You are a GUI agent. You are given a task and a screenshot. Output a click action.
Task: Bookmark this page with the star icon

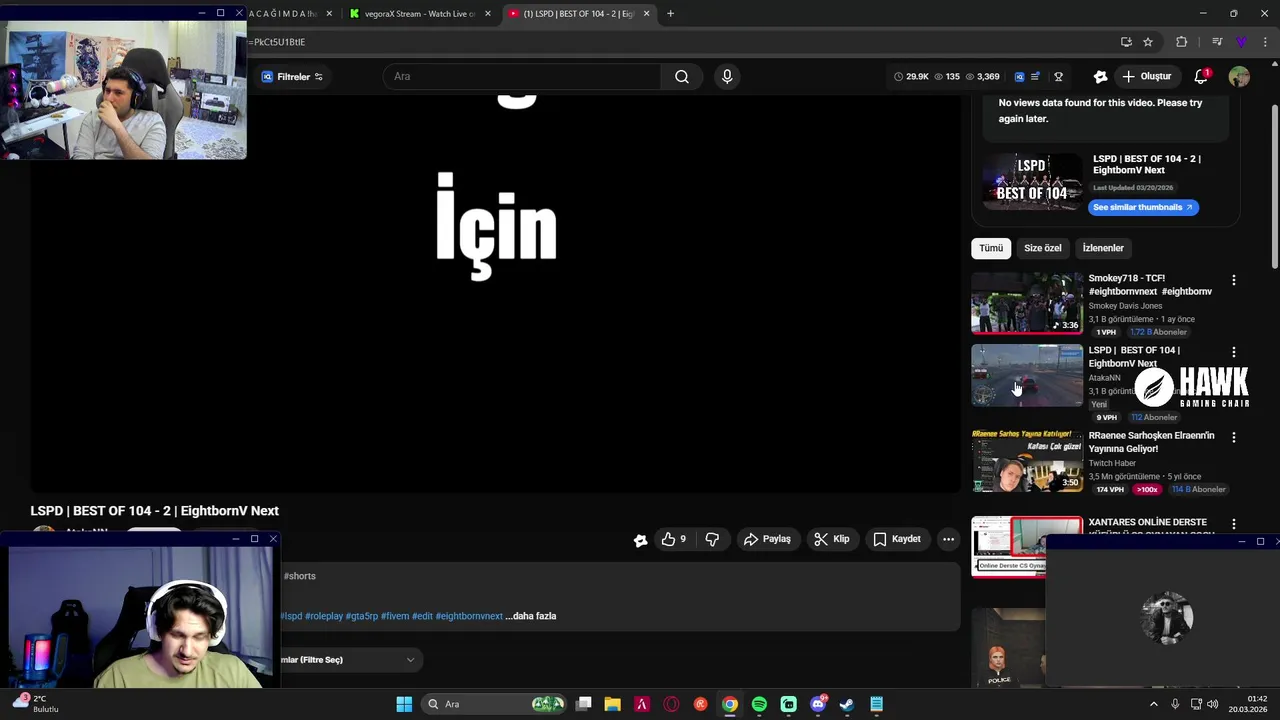pos(1148,42)
